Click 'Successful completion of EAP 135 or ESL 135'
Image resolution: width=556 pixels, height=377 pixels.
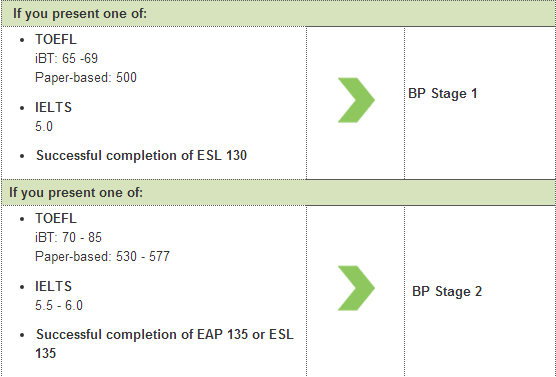165,344
